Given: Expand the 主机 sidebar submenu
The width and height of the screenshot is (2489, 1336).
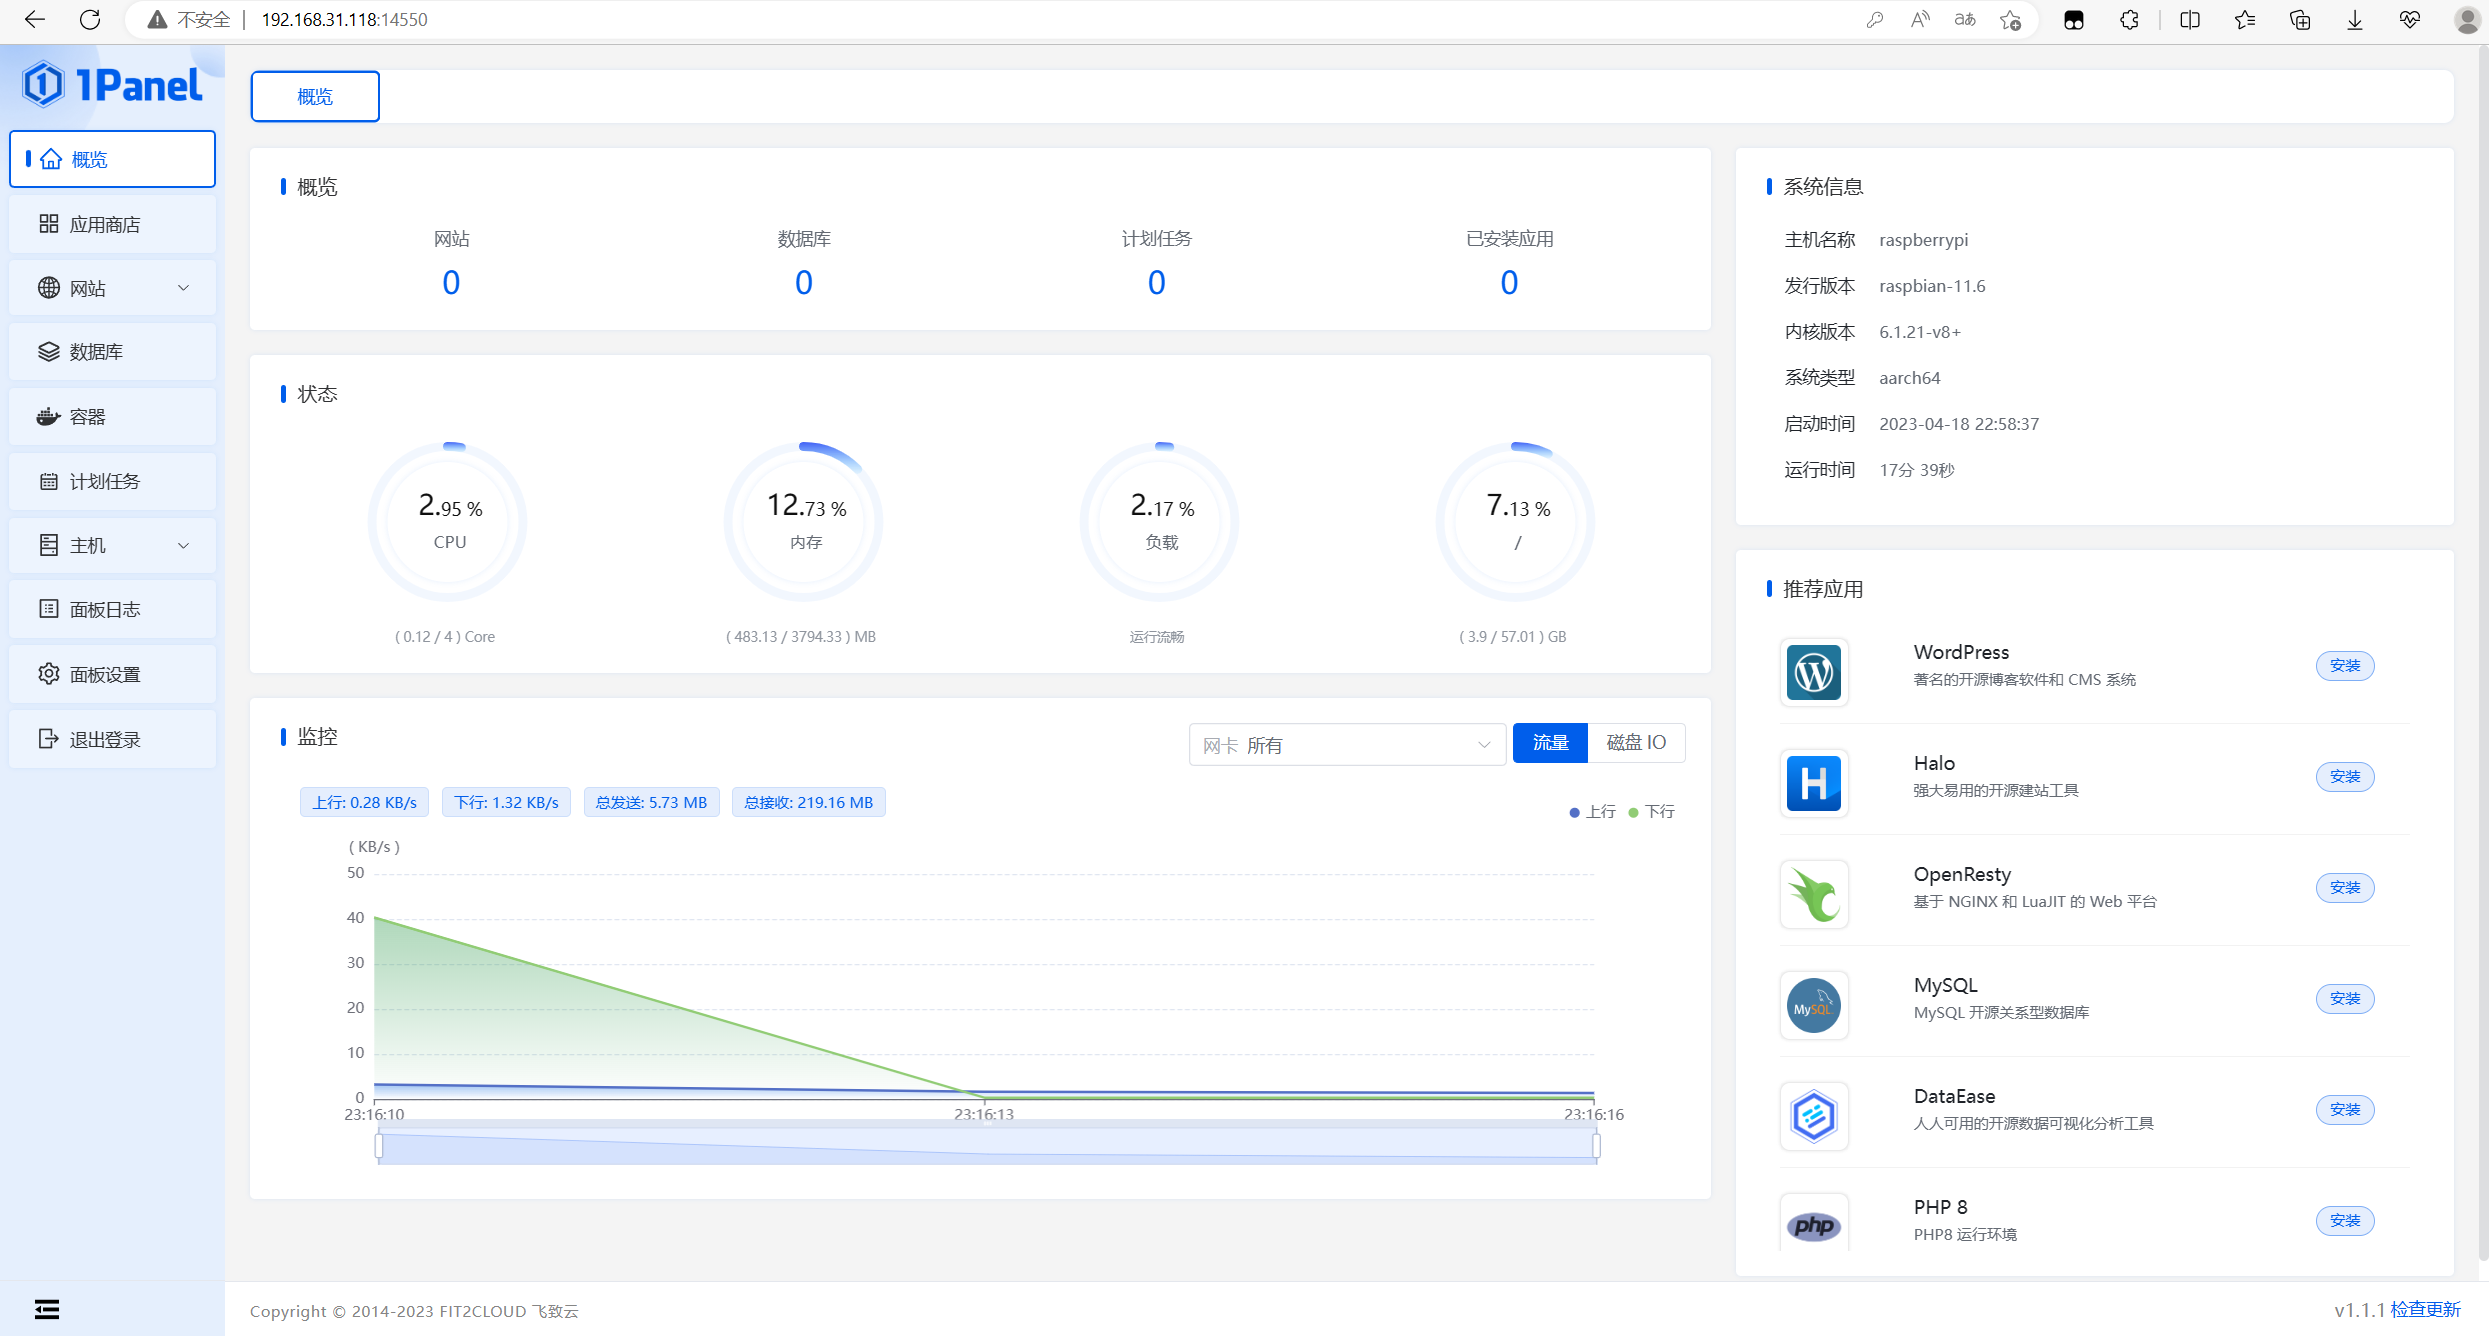Looking at the screenshot, I should tap(112, 545).
